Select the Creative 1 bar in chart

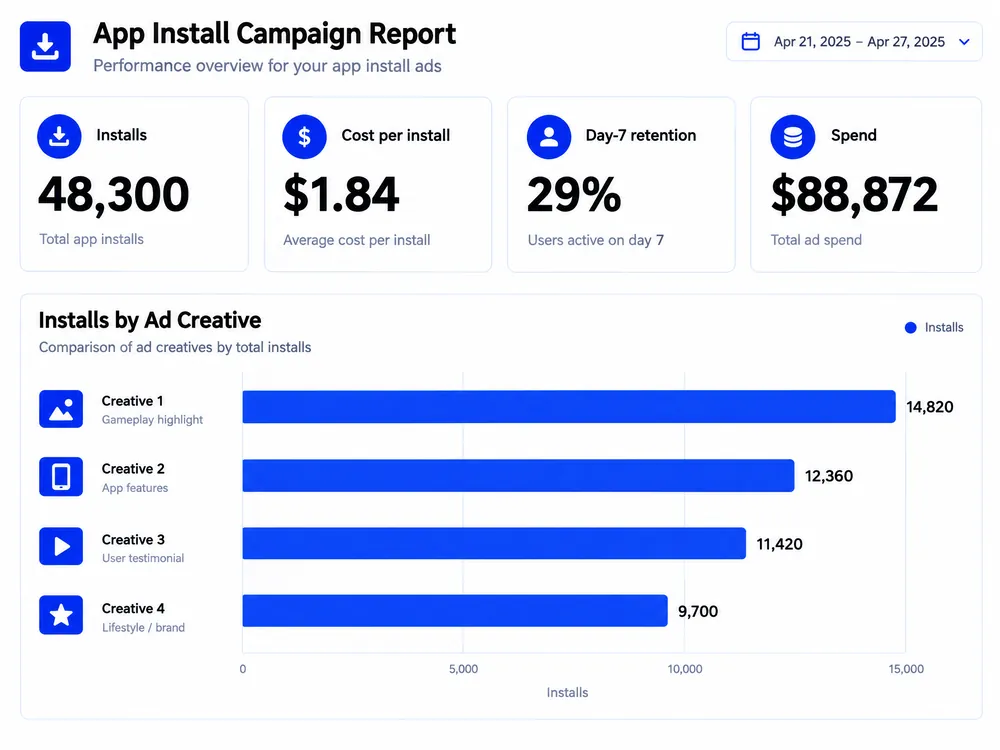click(x=569, y=407)
